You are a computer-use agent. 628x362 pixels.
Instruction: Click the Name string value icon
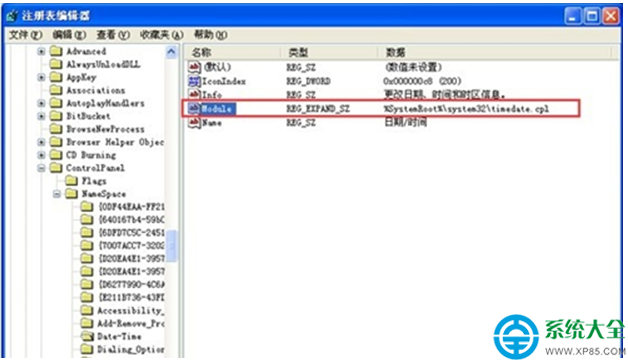tap(195, 123)
